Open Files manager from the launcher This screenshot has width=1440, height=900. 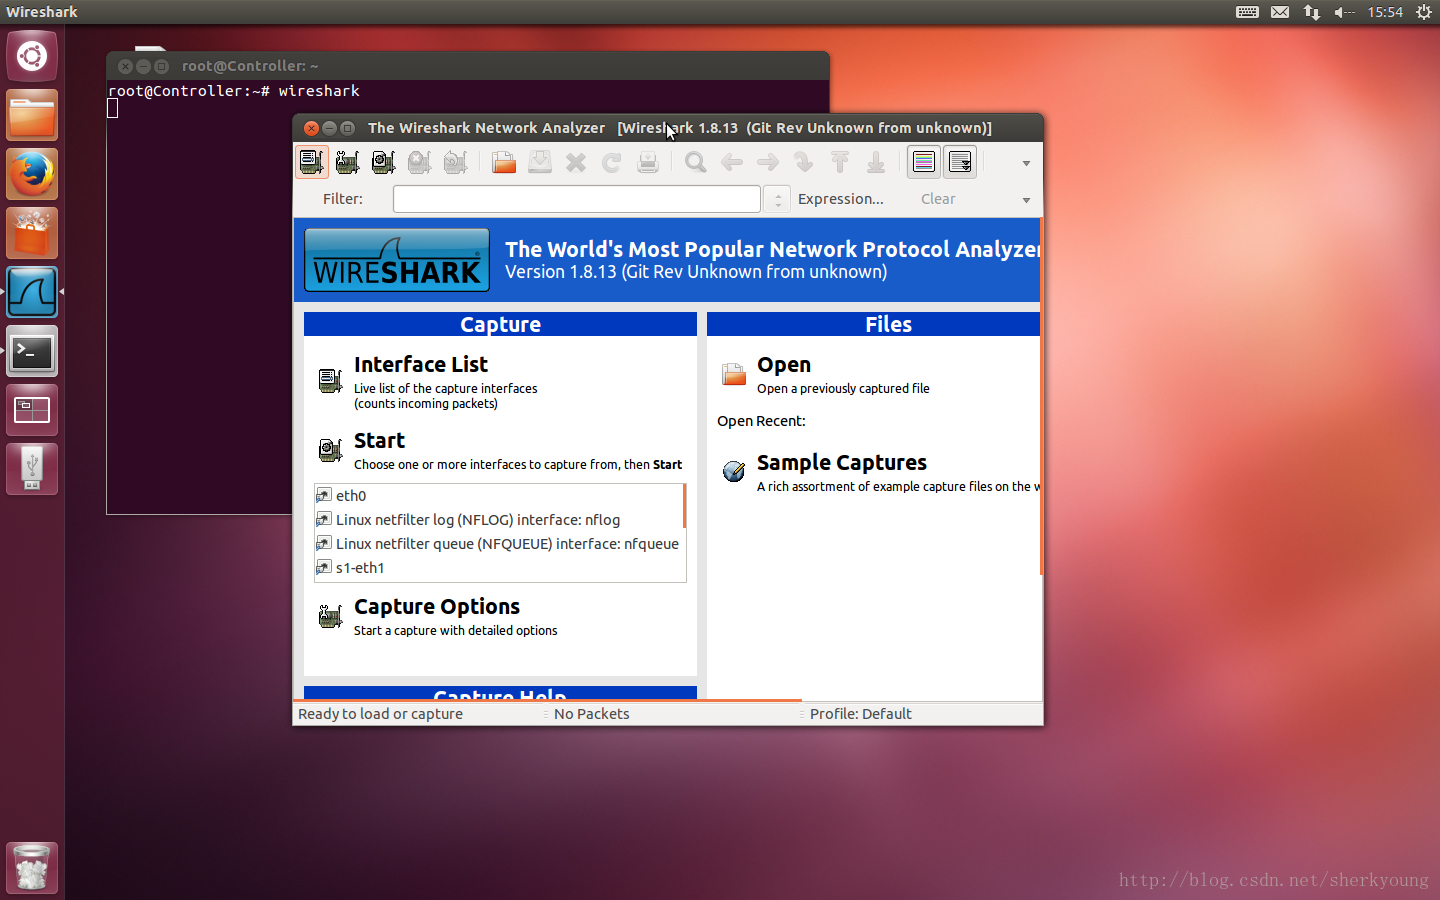pos(32,115)
